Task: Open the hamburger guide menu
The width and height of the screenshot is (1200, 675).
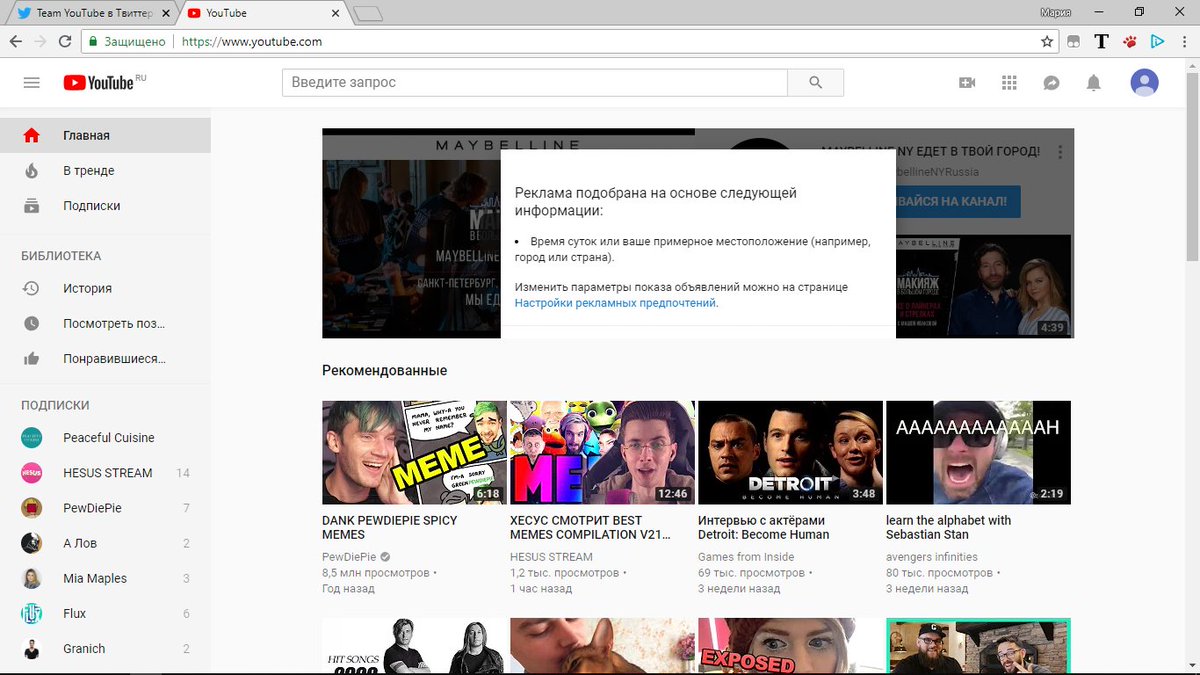Action: point(31,83)
